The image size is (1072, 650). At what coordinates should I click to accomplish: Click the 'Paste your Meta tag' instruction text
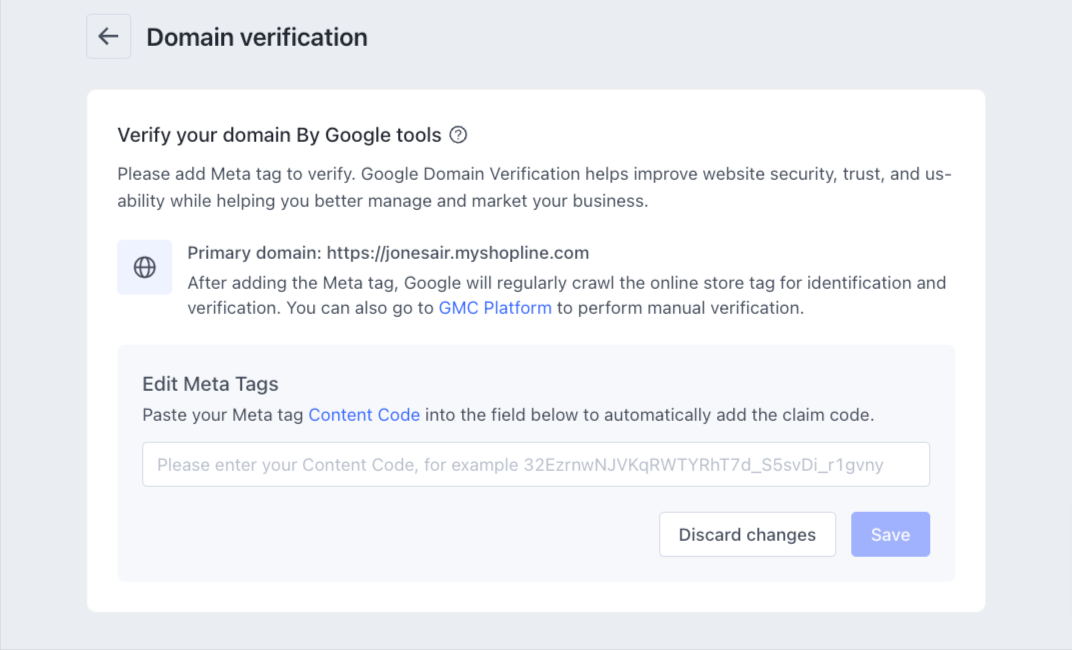(223, 414)
